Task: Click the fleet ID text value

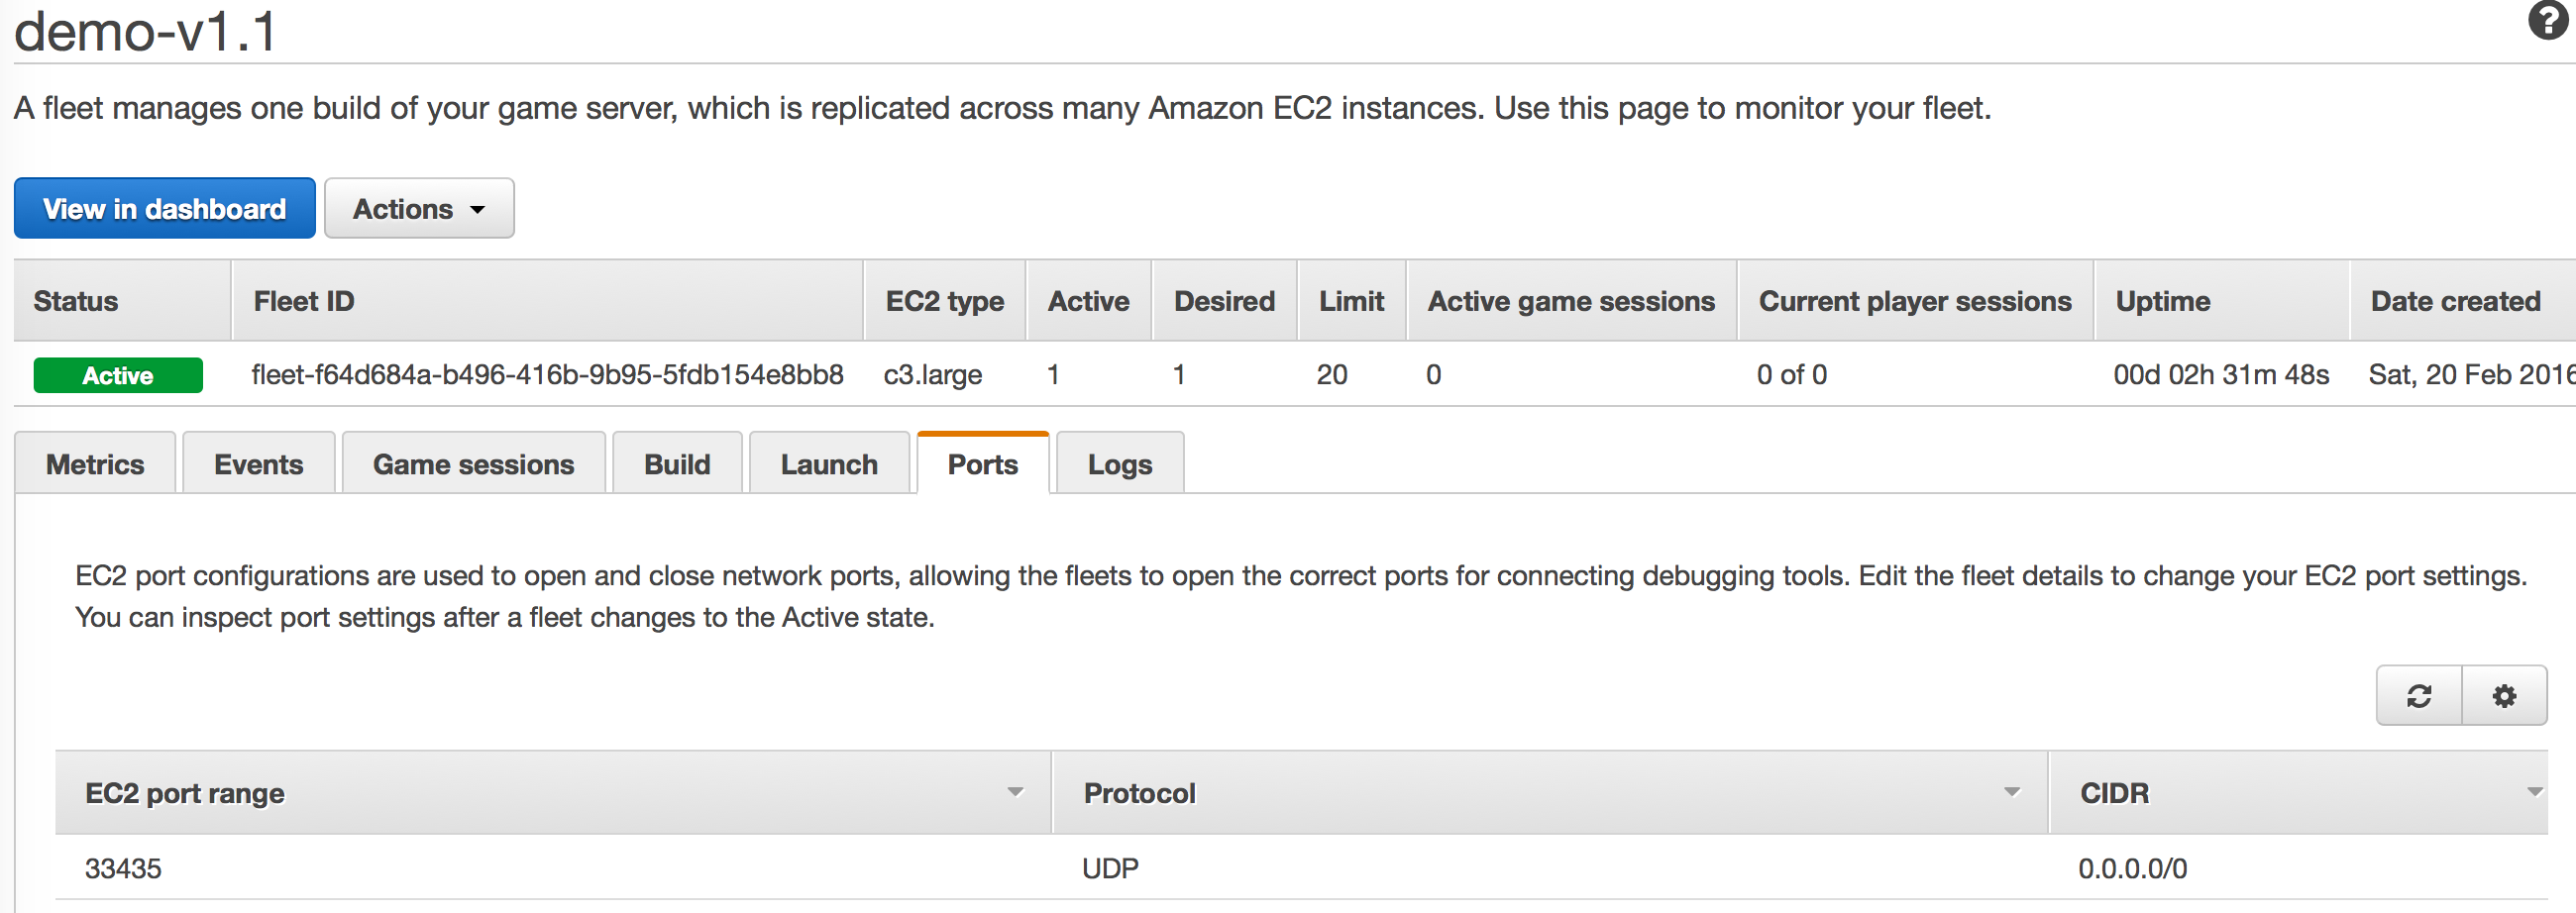Action: coord(547,375)
